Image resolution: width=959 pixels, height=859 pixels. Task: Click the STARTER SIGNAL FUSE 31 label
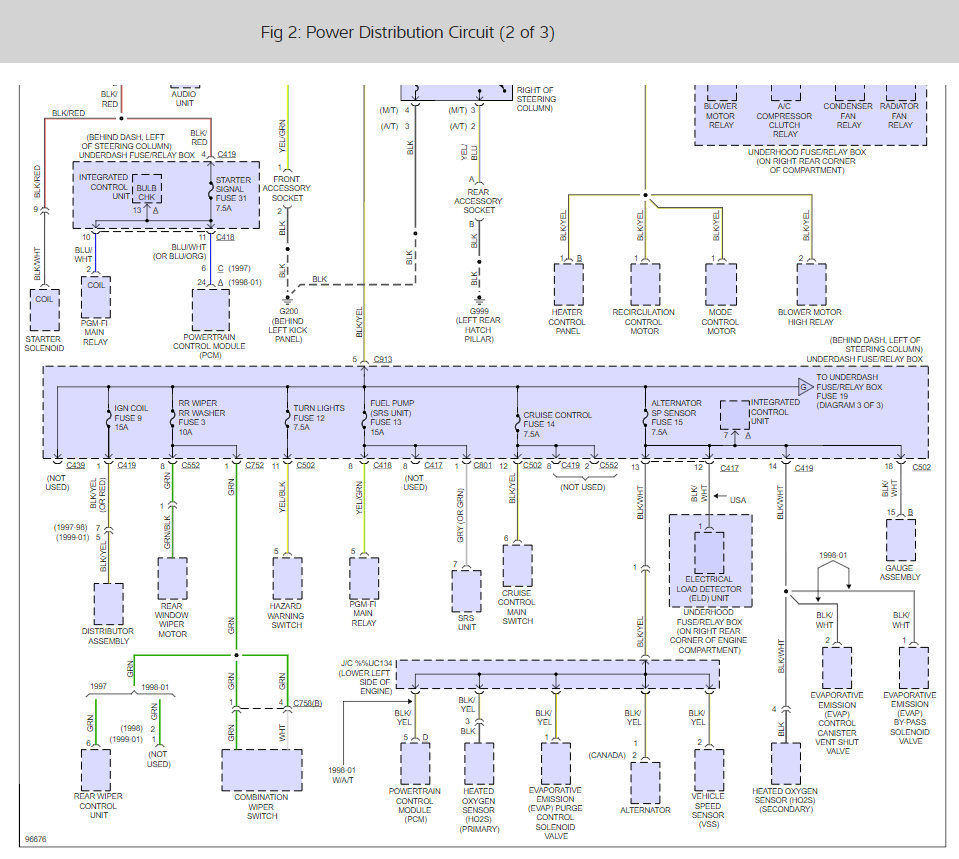232,194
